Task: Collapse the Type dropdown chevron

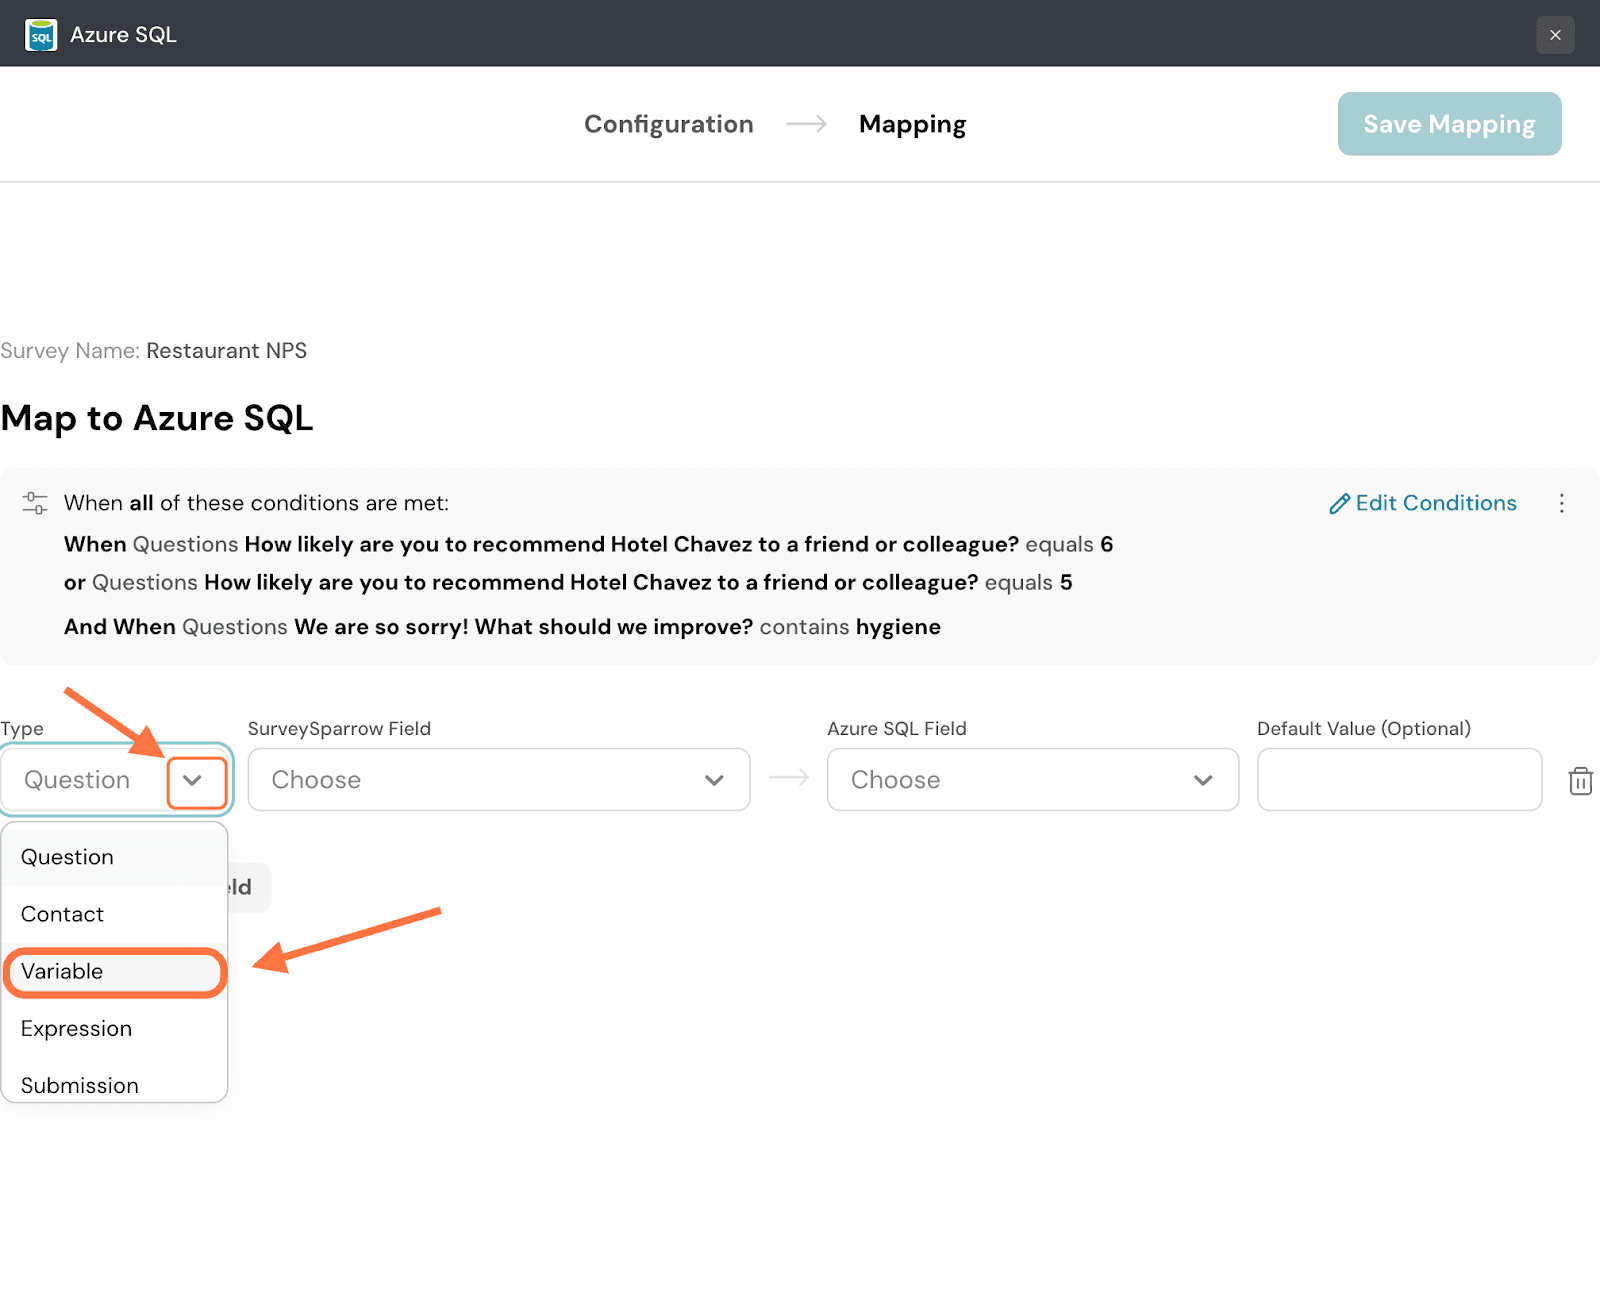Action: coord(194,780)
